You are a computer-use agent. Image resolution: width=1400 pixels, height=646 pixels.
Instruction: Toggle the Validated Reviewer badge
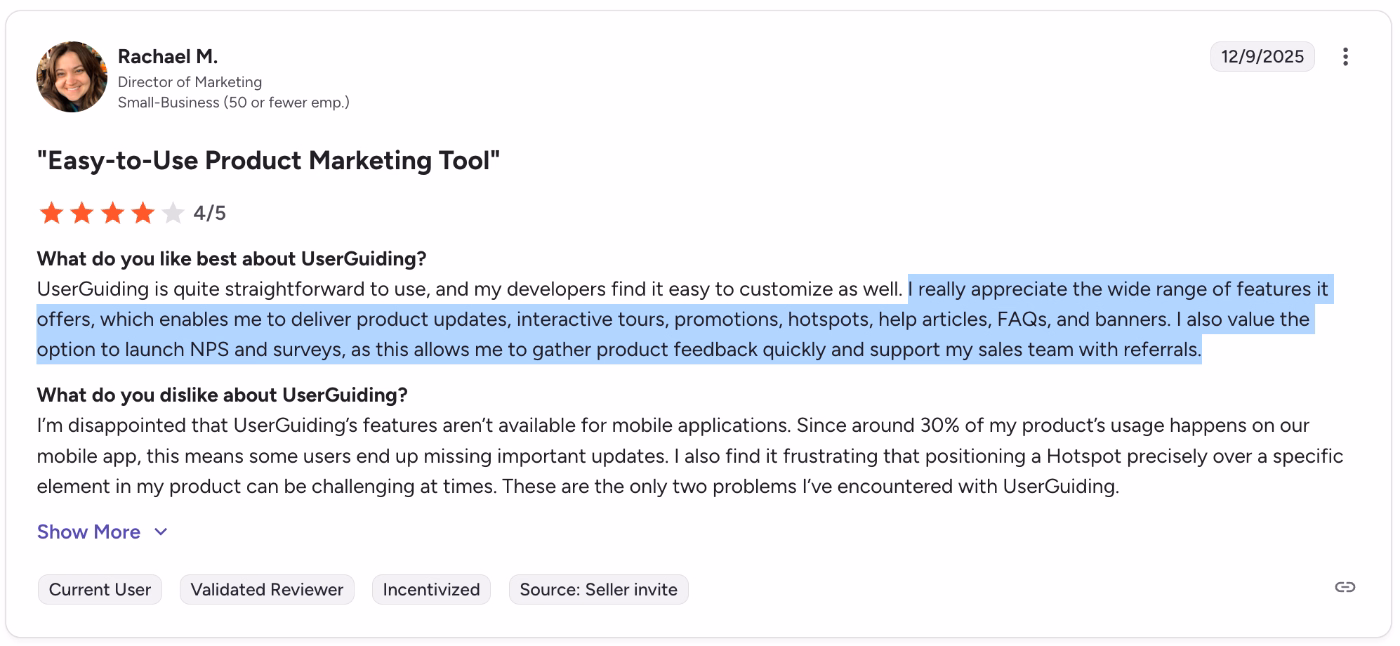point(267,589)
